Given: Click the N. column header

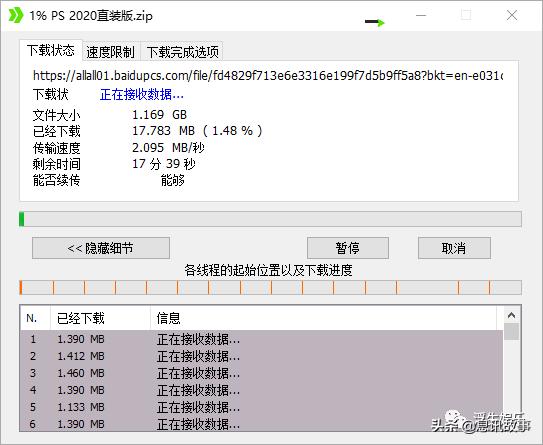Looking at the screenshot, I should (x=35, y=318).
